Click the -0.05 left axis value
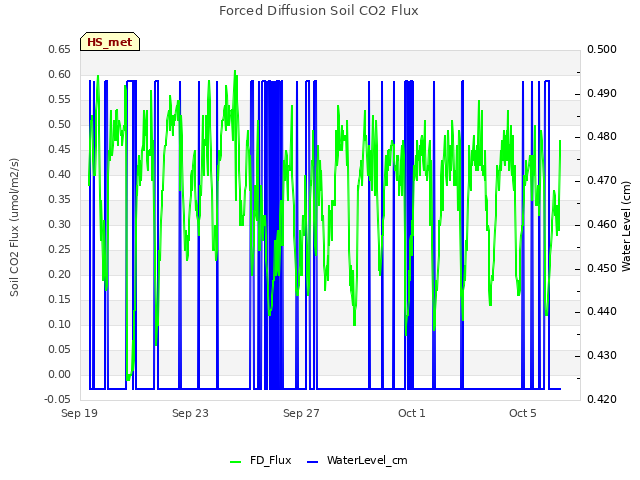This screenshot has height=480, width=640. (58, 399)
